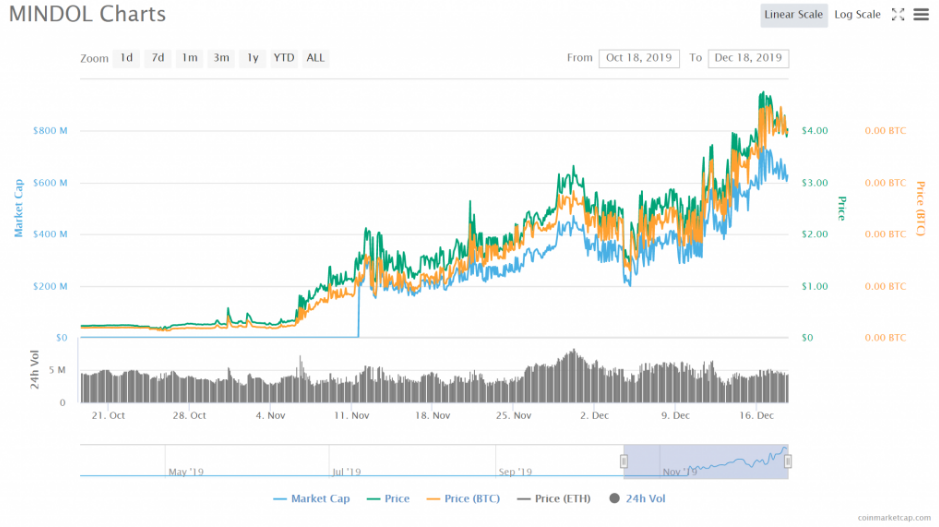Image resolution: width=939 pixels, height=527 pixels.
Task: Set zoom range to 1y
Action: click(253, 58)
